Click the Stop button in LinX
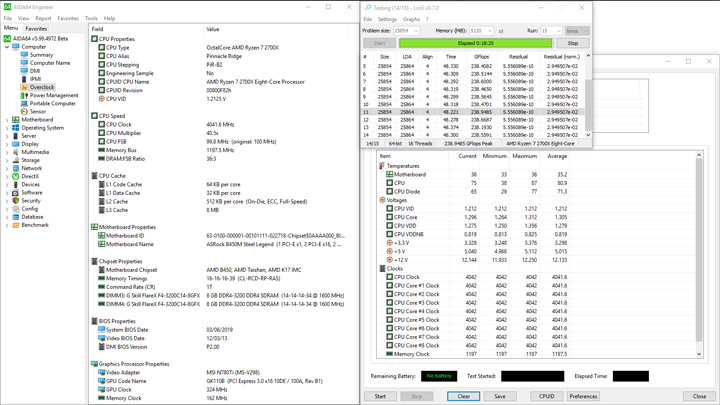The image size is (720, 405). [x=573, y=43]
